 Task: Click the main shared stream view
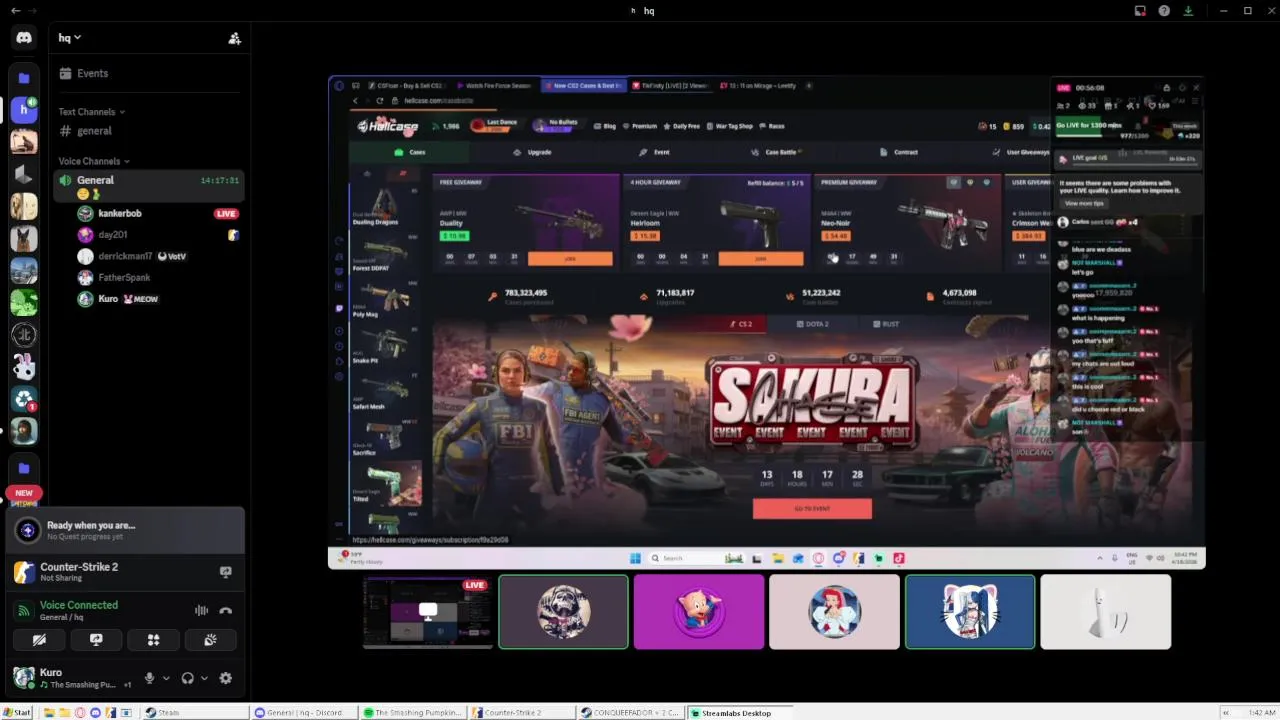point(767,322)
